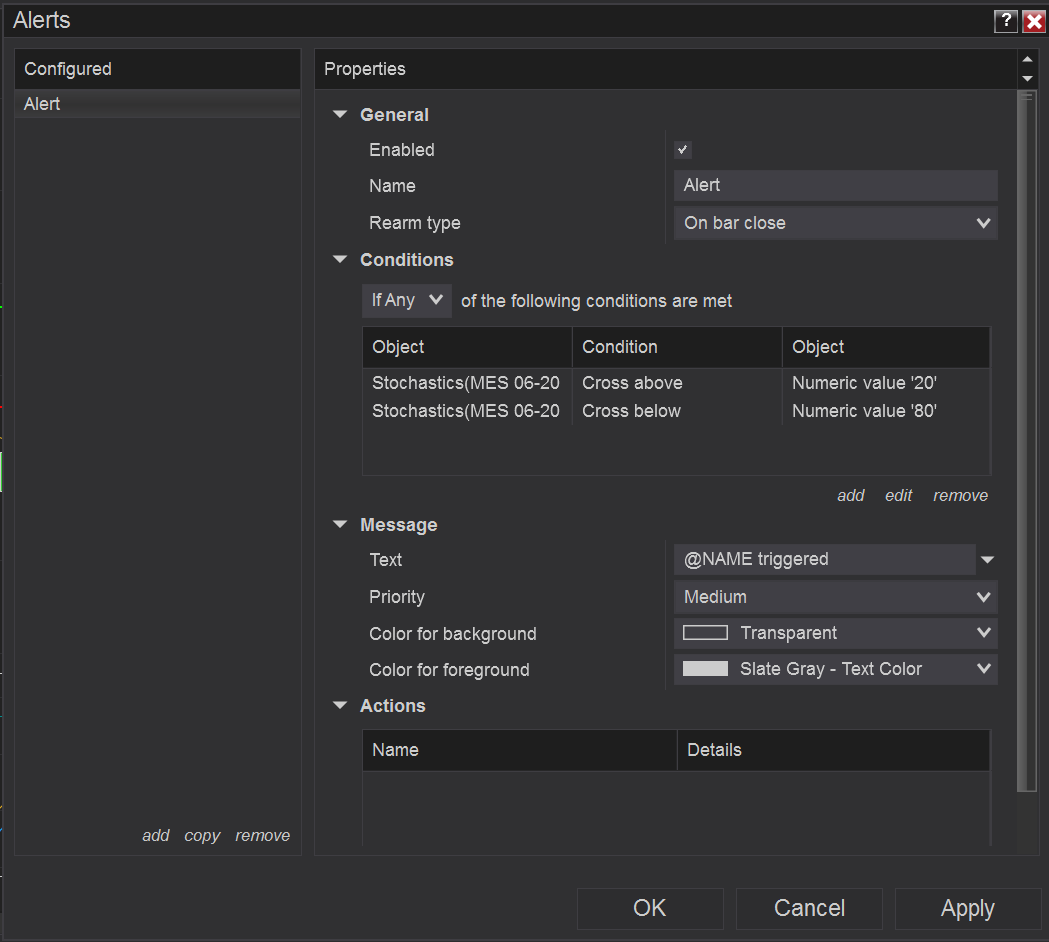The height and width of the screenshot is (942, 1049).
Task: Collapse the Conditions section
Action: [x=340, y=260]
